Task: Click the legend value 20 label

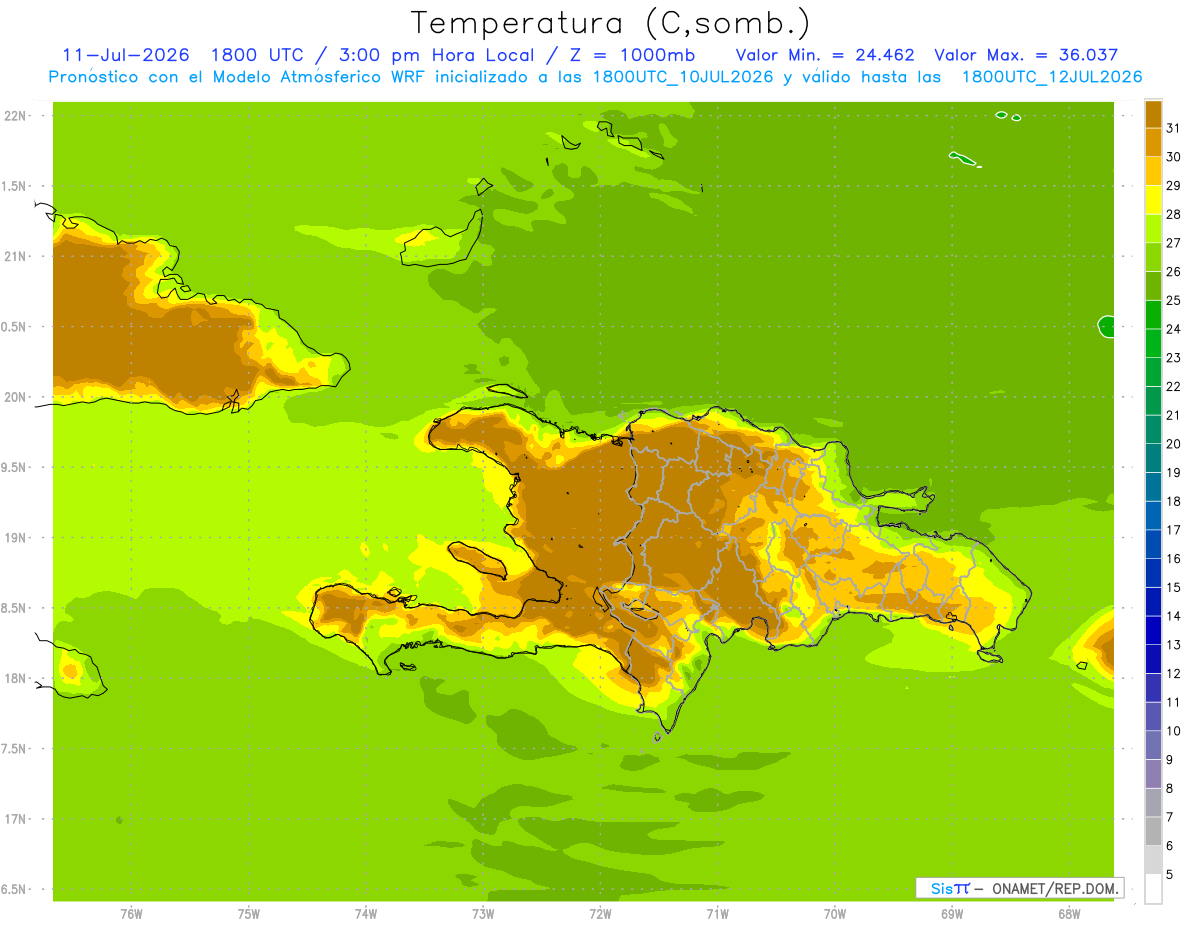Action: coord(1174,444)
